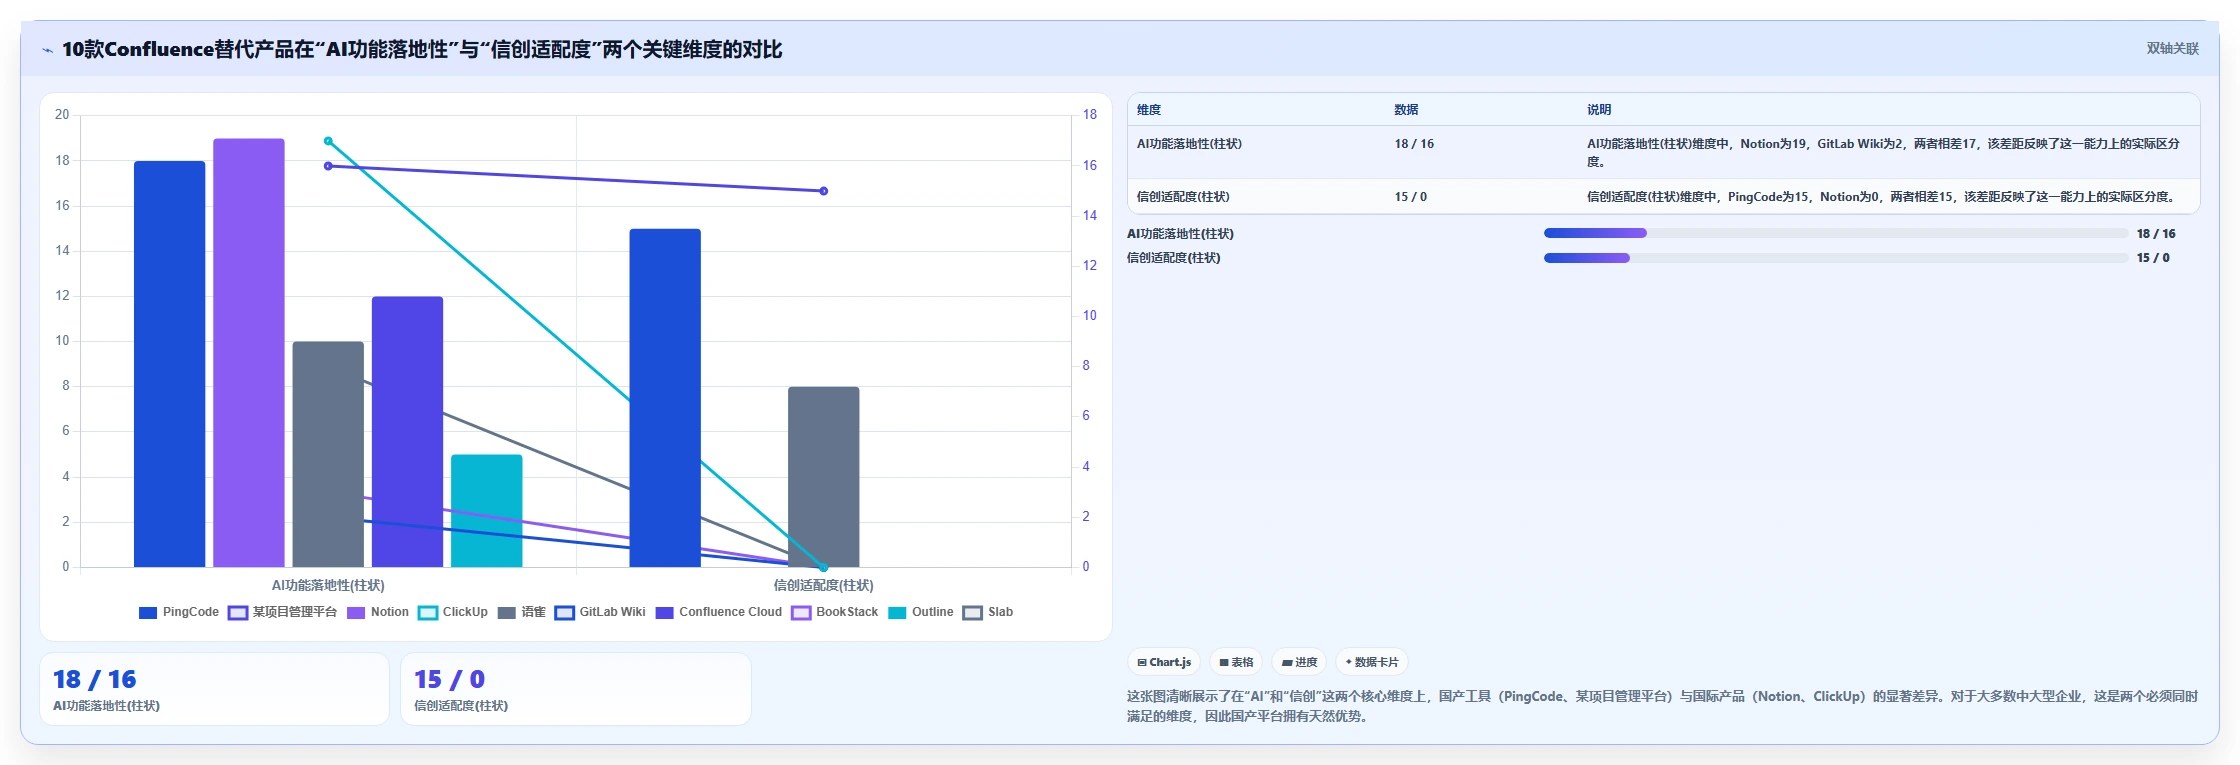
Task: Select the 进度 tag
Action: 1299,662
